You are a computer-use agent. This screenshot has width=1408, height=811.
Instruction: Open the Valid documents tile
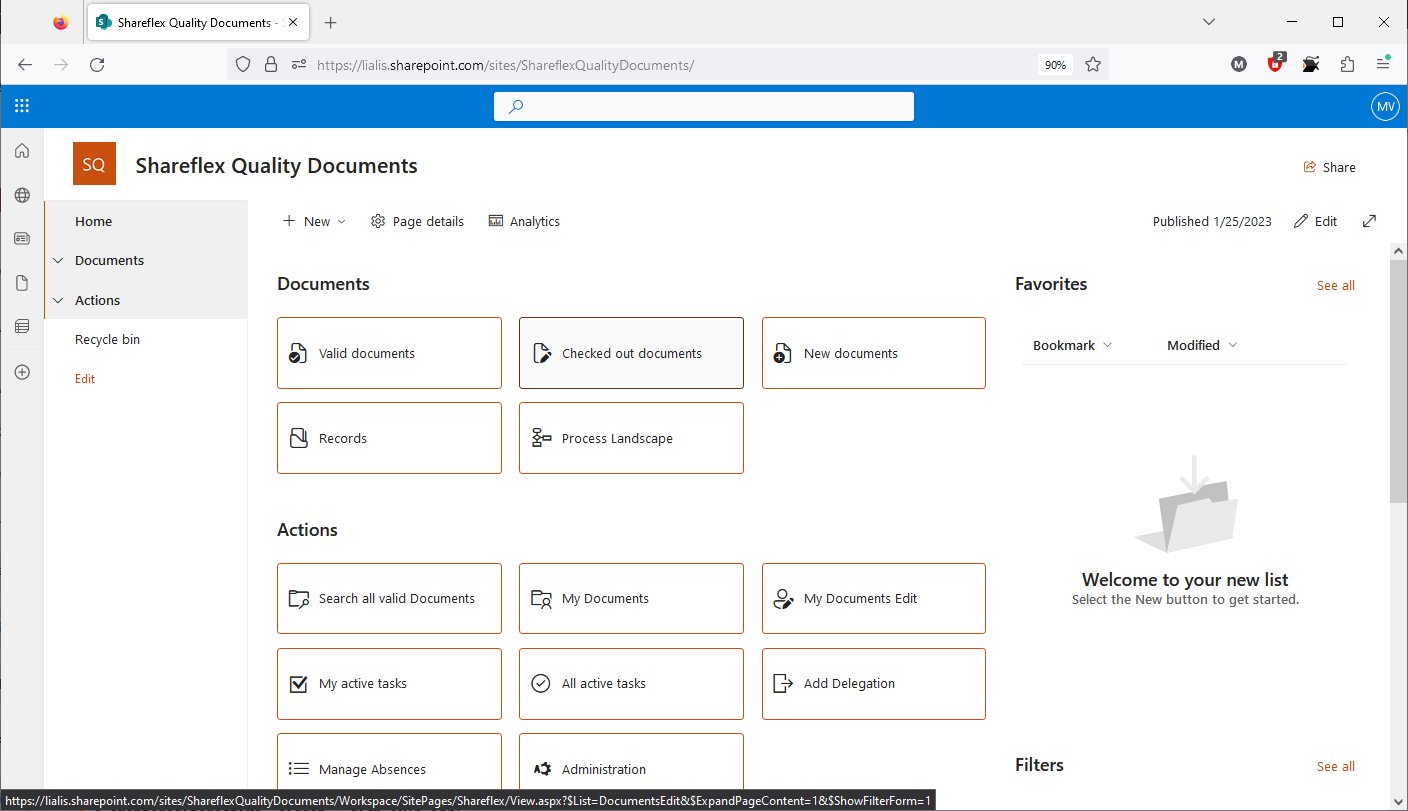click(x=389, y=353)
